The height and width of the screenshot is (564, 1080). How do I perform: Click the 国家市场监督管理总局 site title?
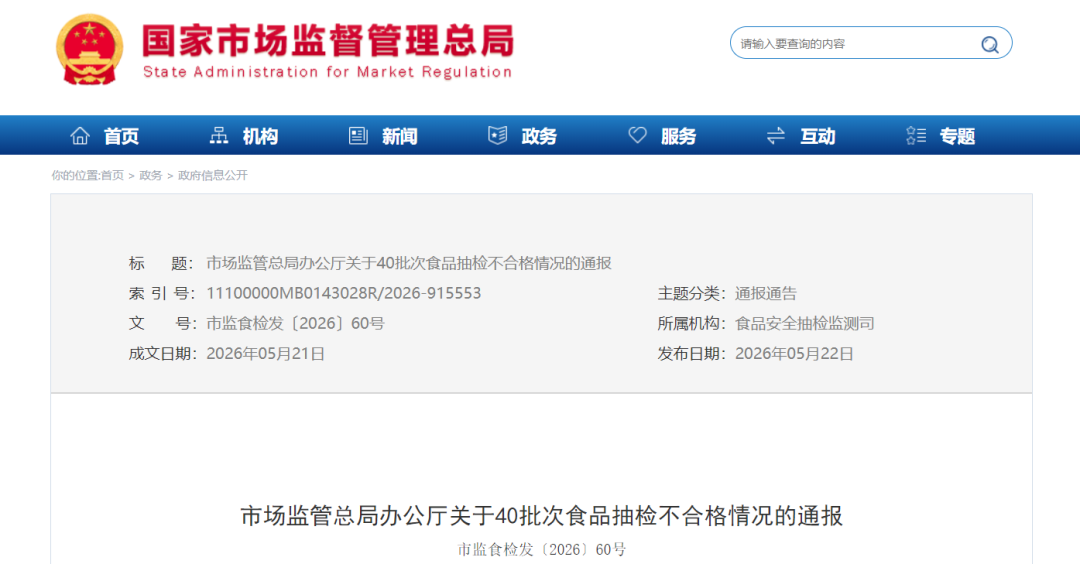(328, 40)
